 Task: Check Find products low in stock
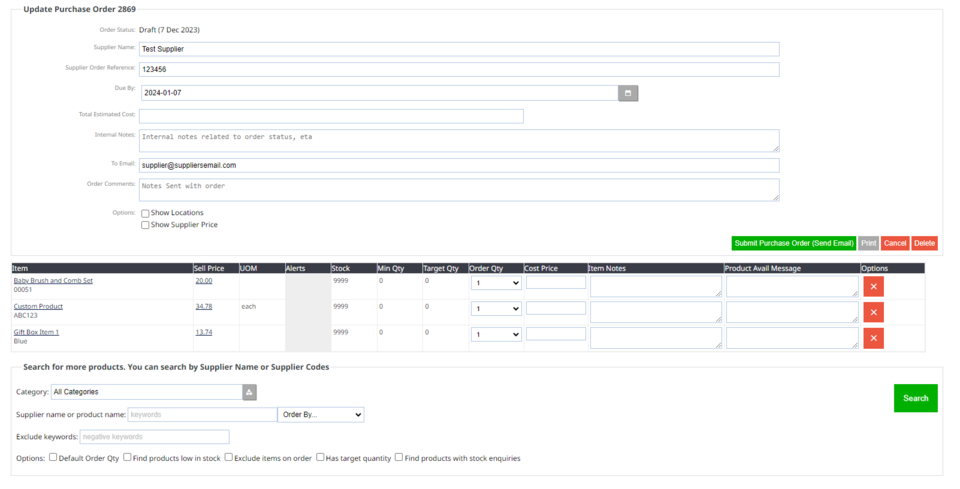[x=128, y=458]
